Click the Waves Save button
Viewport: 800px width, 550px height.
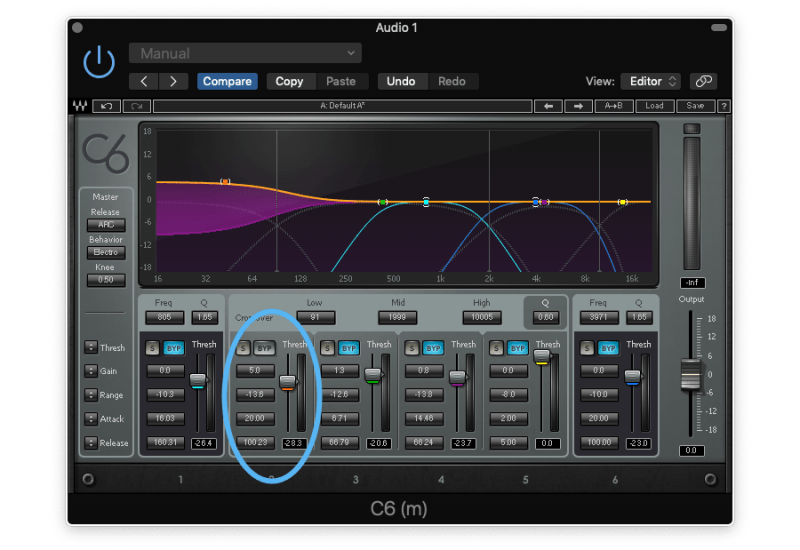[695, 106]
